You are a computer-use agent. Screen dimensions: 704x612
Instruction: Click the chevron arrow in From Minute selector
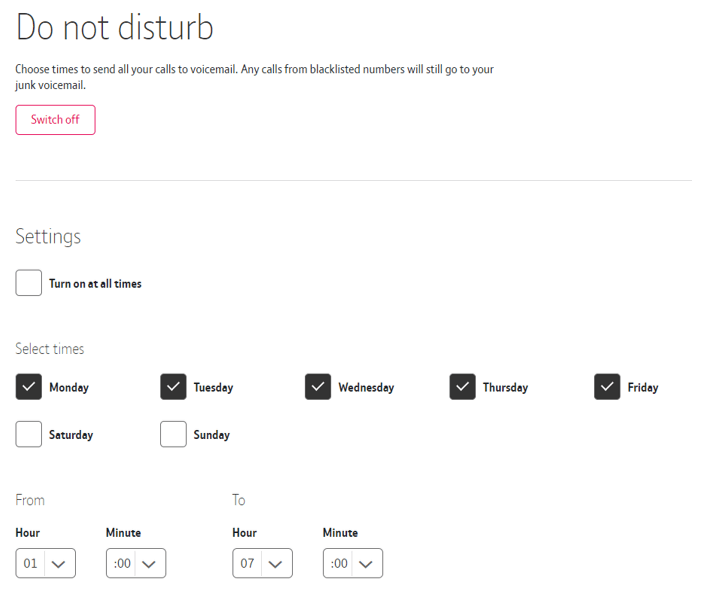click(149, 564)
